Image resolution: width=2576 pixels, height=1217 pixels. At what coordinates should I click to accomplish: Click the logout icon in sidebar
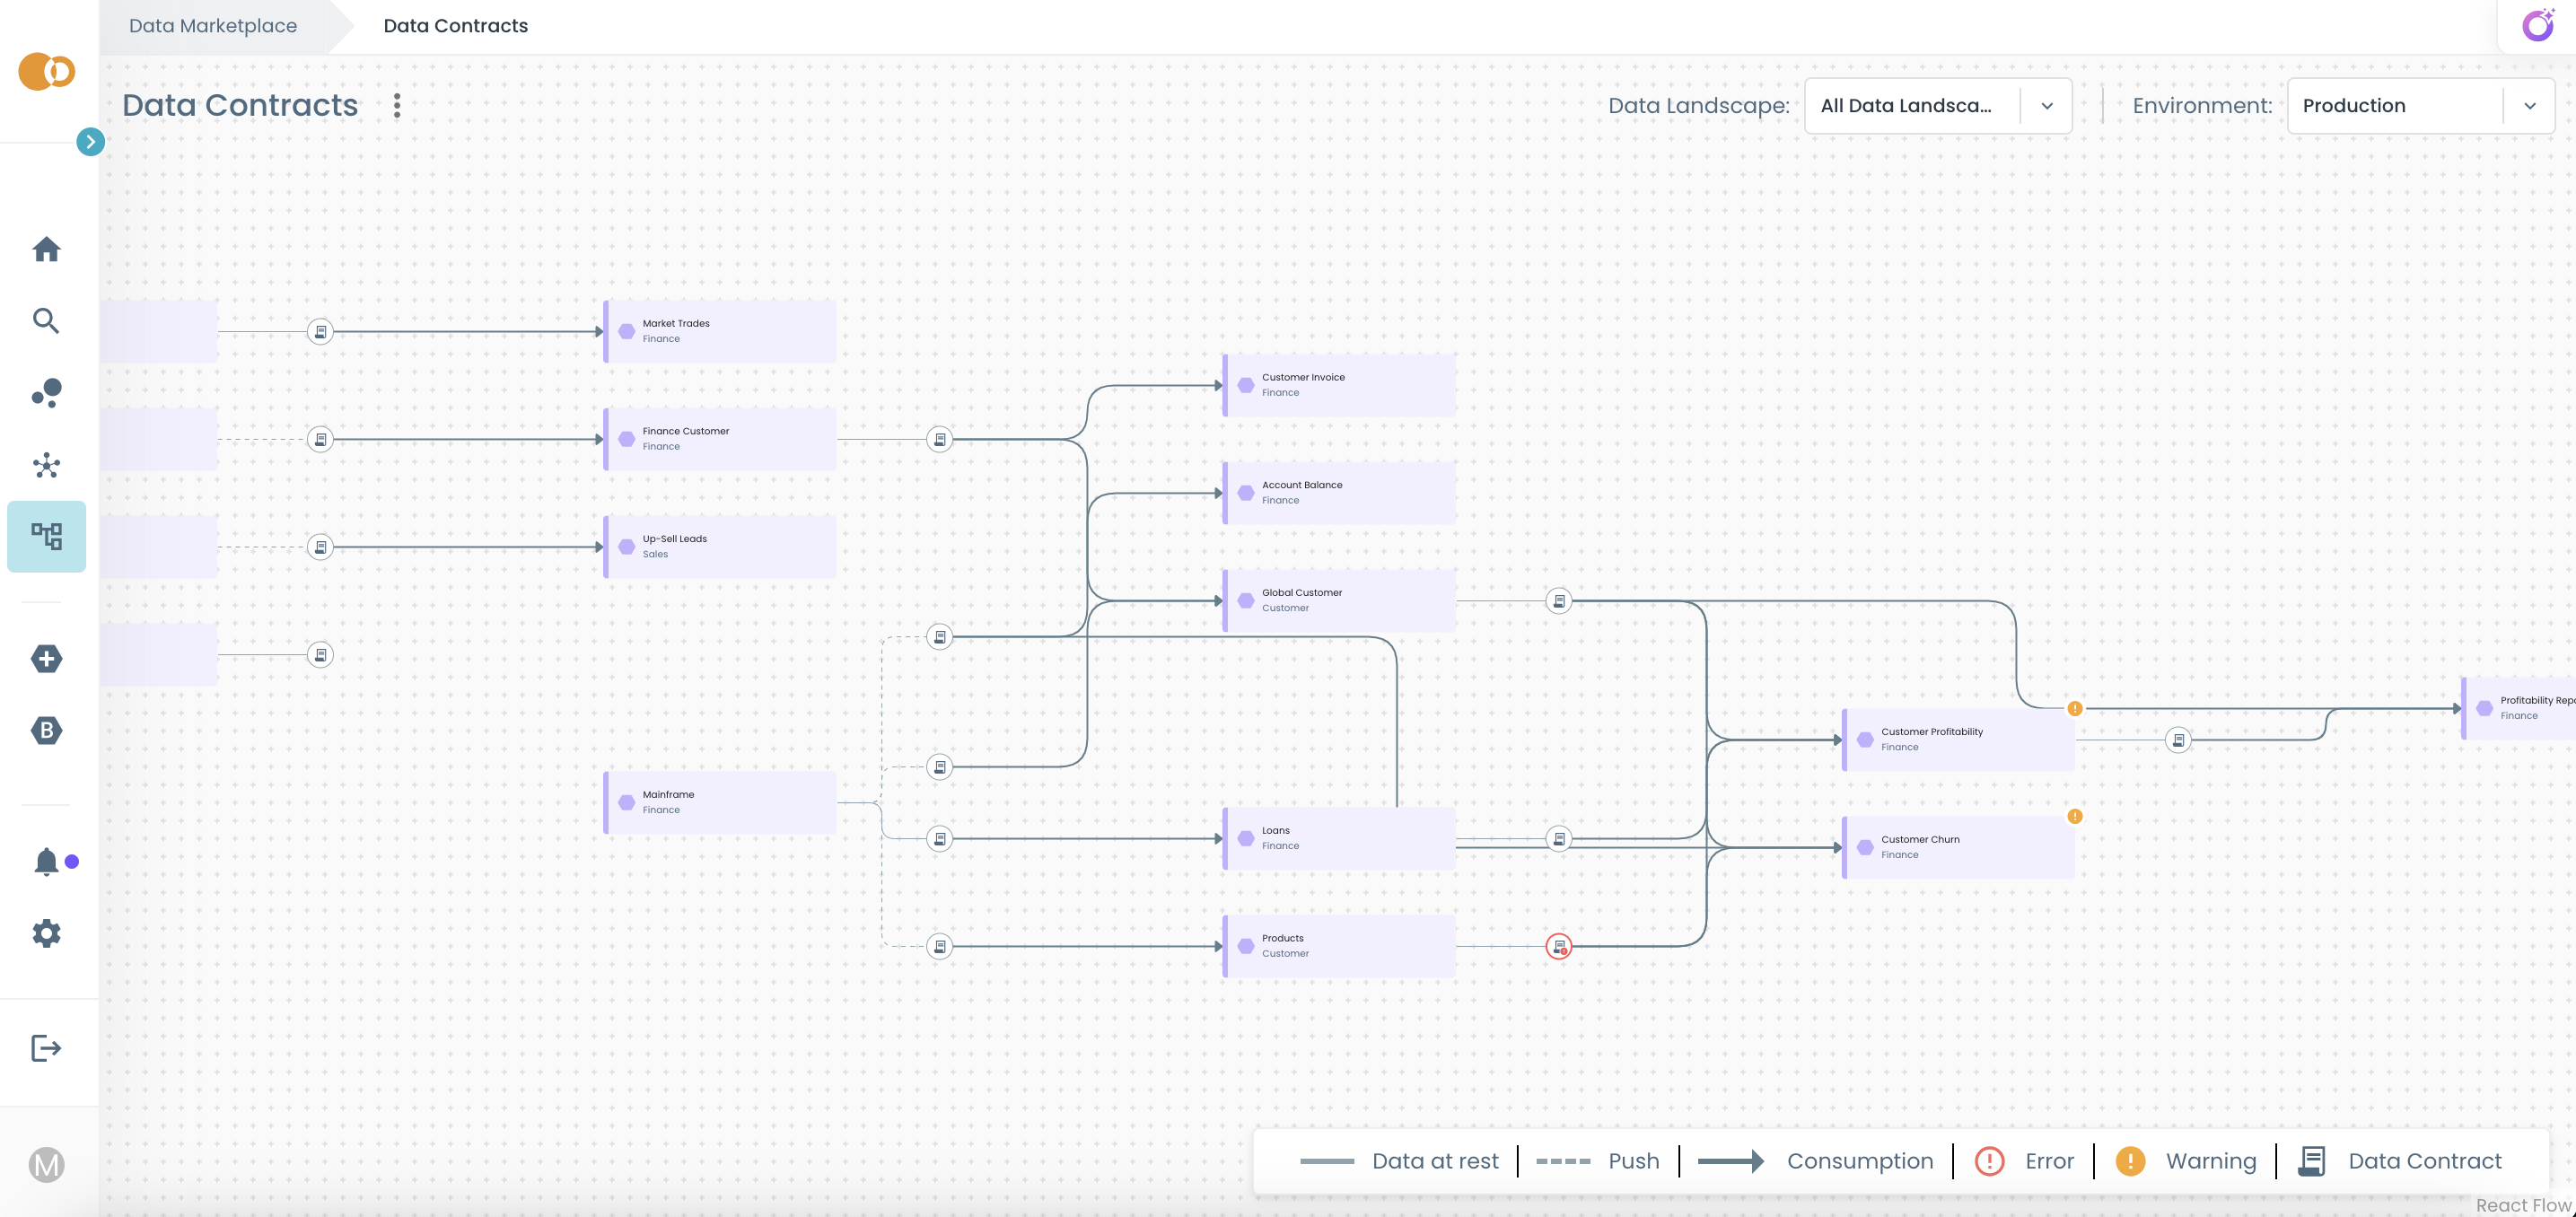tap(46, 1048)
